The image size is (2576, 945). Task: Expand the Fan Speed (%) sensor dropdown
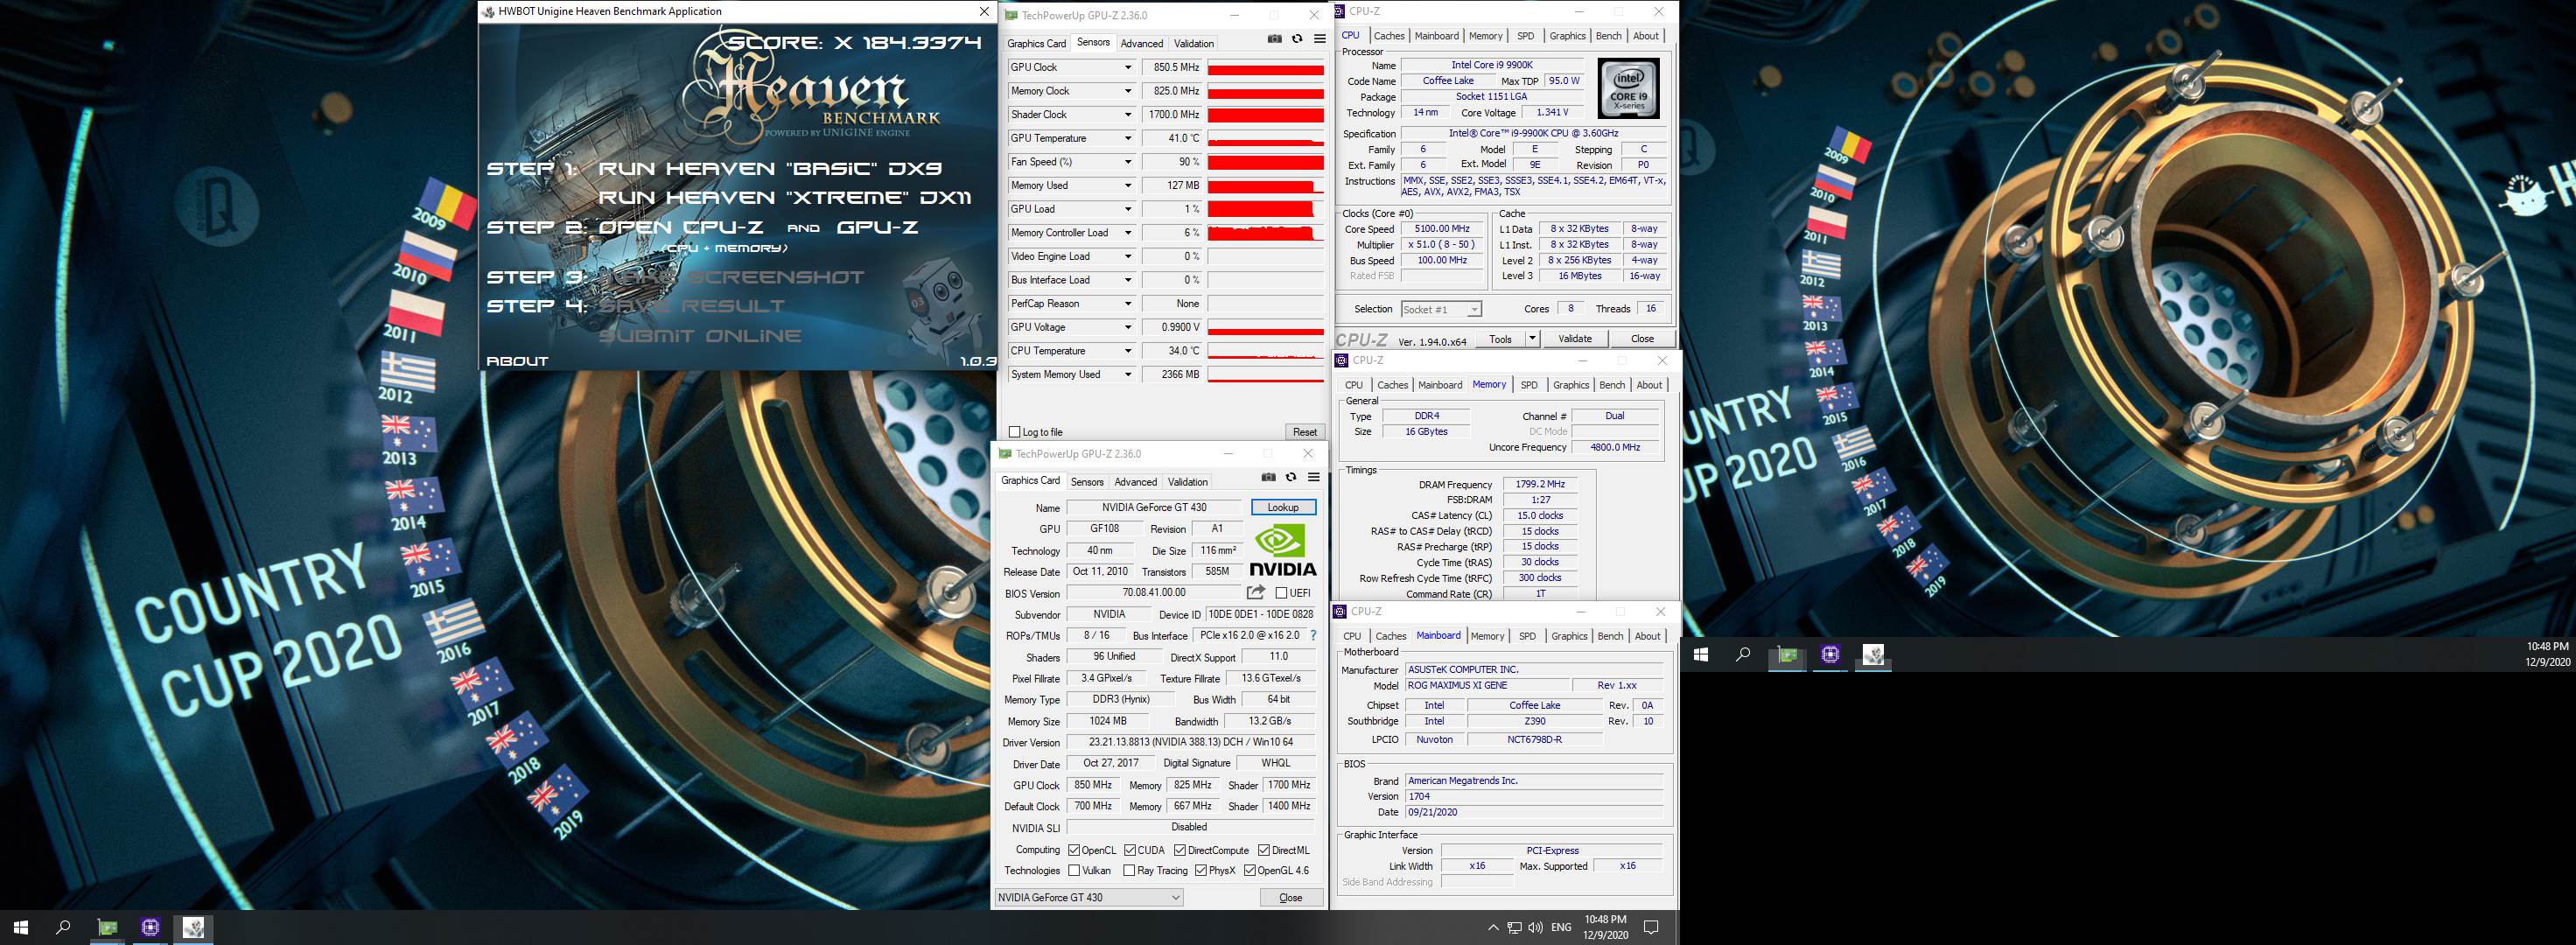[1128, 162]
